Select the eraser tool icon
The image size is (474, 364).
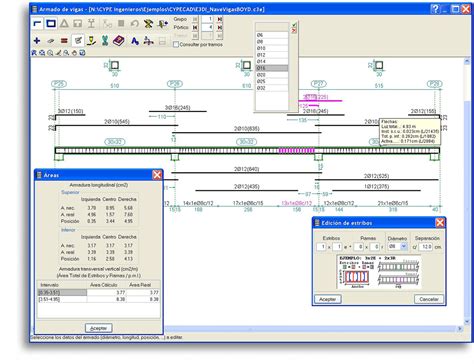coord(51,41)
